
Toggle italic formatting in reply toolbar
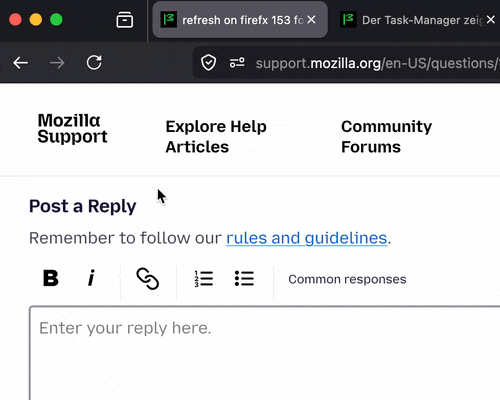(x=91, y=278)
